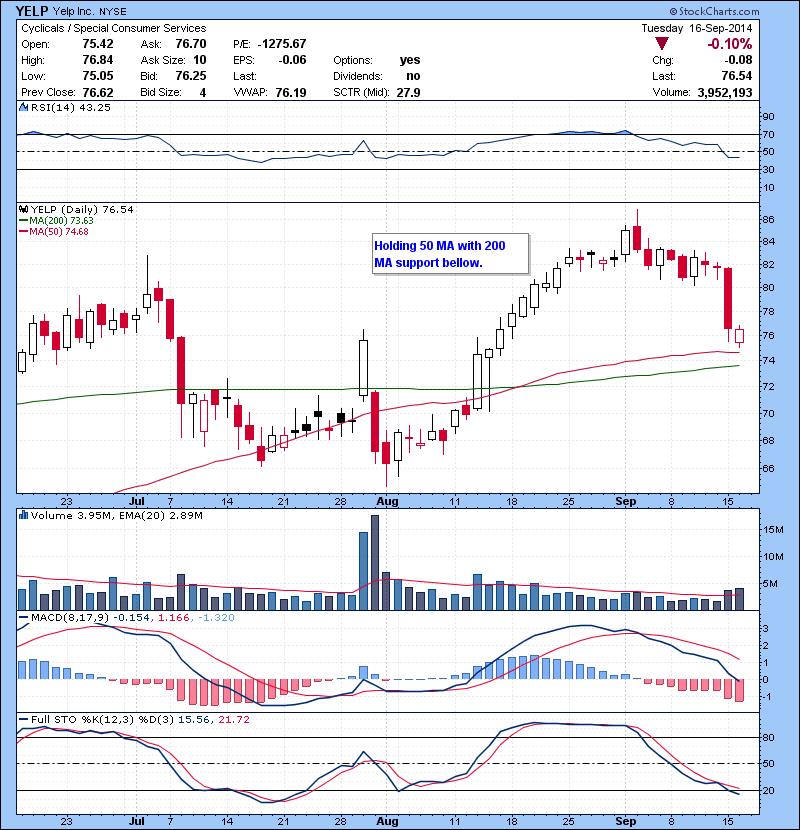Image resolution: width=800 pixels, height=830 pixels.
Task: Click the tallest volume bar near Aug
Action: (x=375, y=563)
